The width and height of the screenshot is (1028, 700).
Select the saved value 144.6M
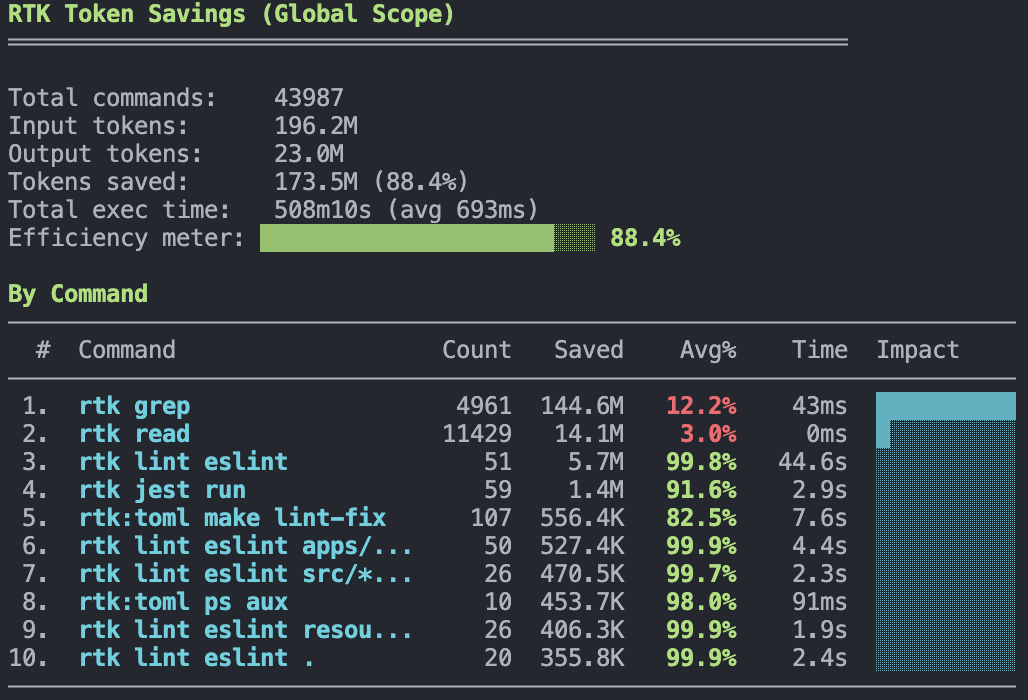(582, 406)
